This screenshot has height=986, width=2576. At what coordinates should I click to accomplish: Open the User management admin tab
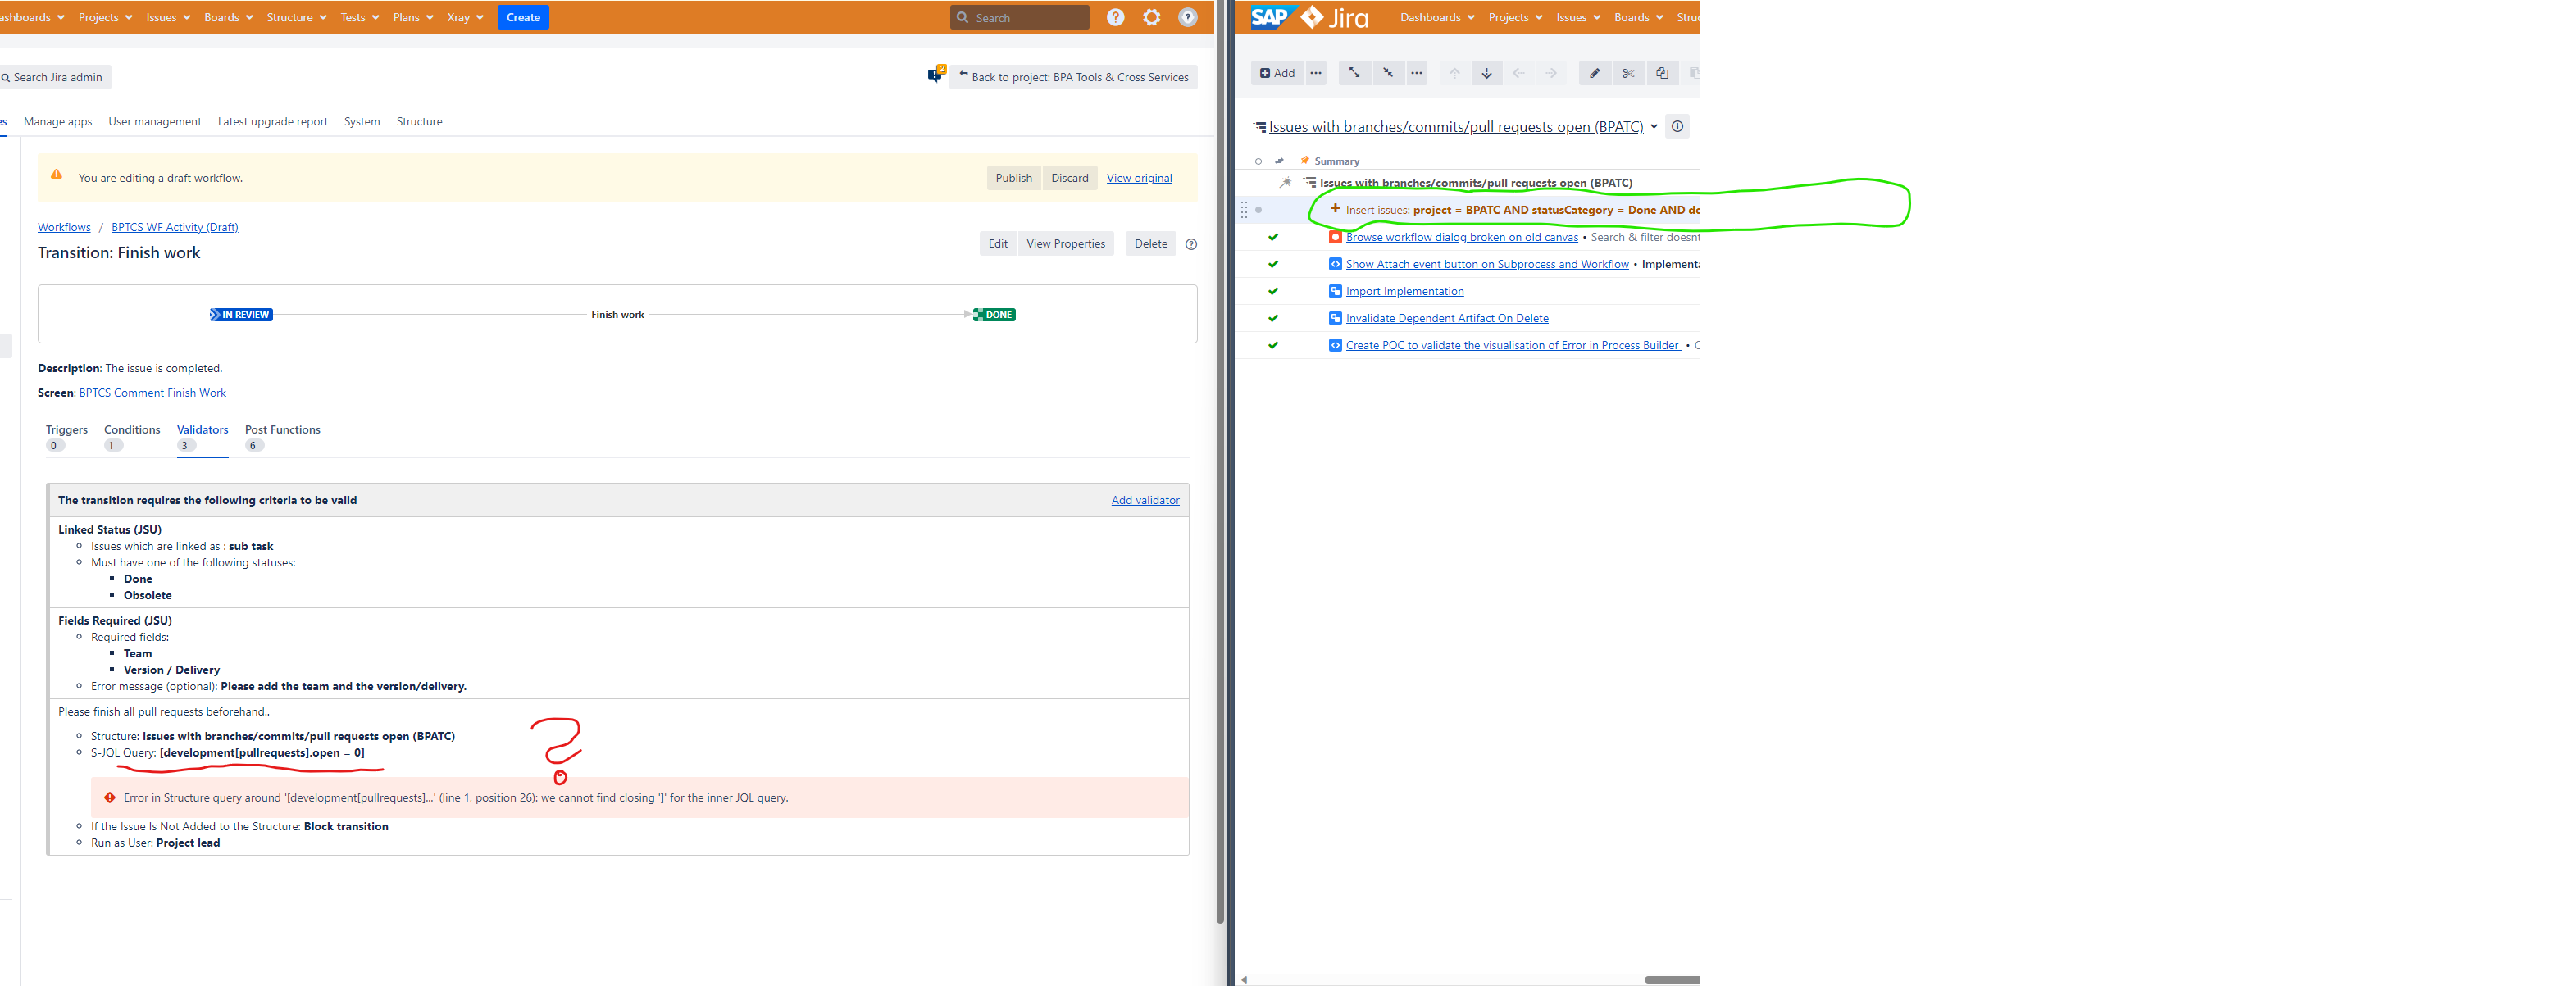point(155,122)
